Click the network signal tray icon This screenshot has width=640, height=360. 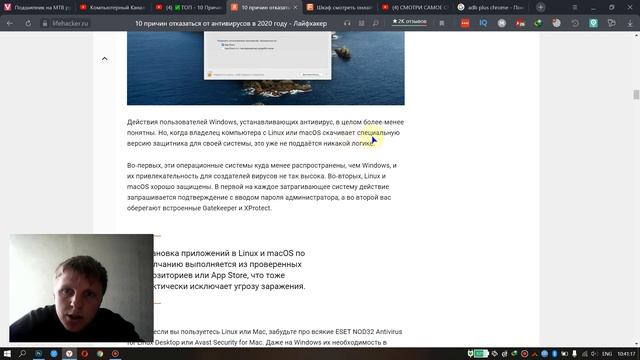pyautogui.click(x=584, y=353)
